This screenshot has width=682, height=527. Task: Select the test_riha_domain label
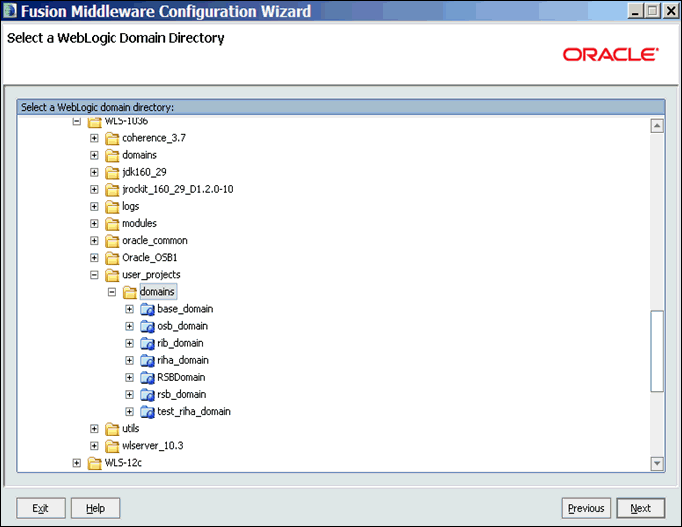[x=194, y=412]
